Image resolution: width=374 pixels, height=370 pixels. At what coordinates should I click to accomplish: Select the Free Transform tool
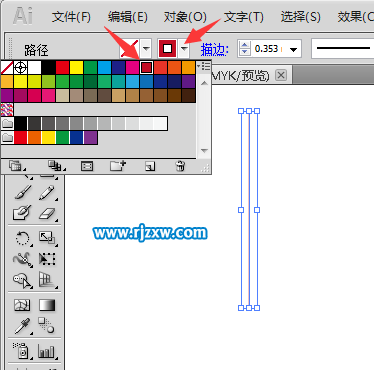(x=47, y=259)
